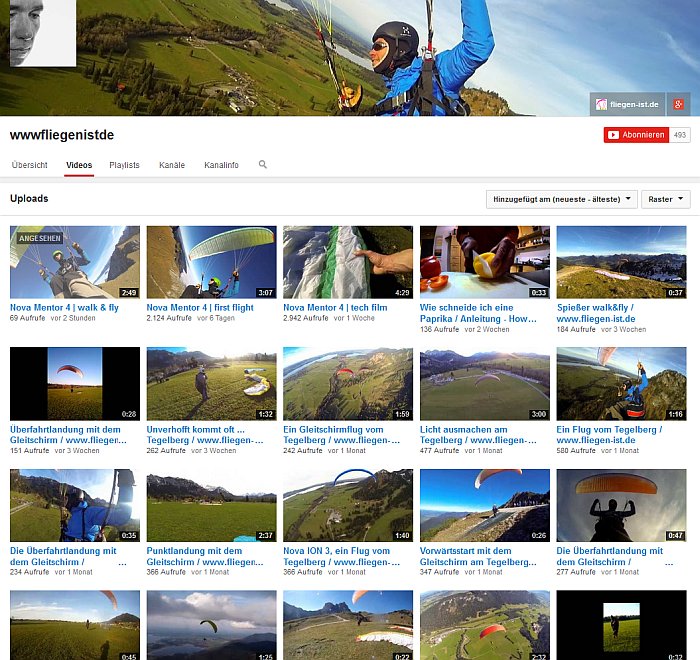This screenshot has height=660, width=700.
Task: Open Punktlandung mit dem Gleitschirm title
Action: tap(205, 556)
